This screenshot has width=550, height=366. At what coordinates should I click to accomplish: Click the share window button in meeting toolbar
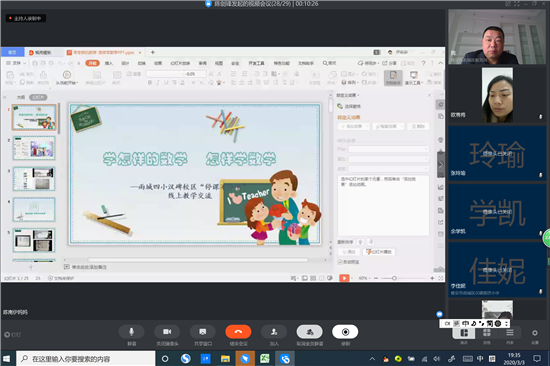pos(202,332)
